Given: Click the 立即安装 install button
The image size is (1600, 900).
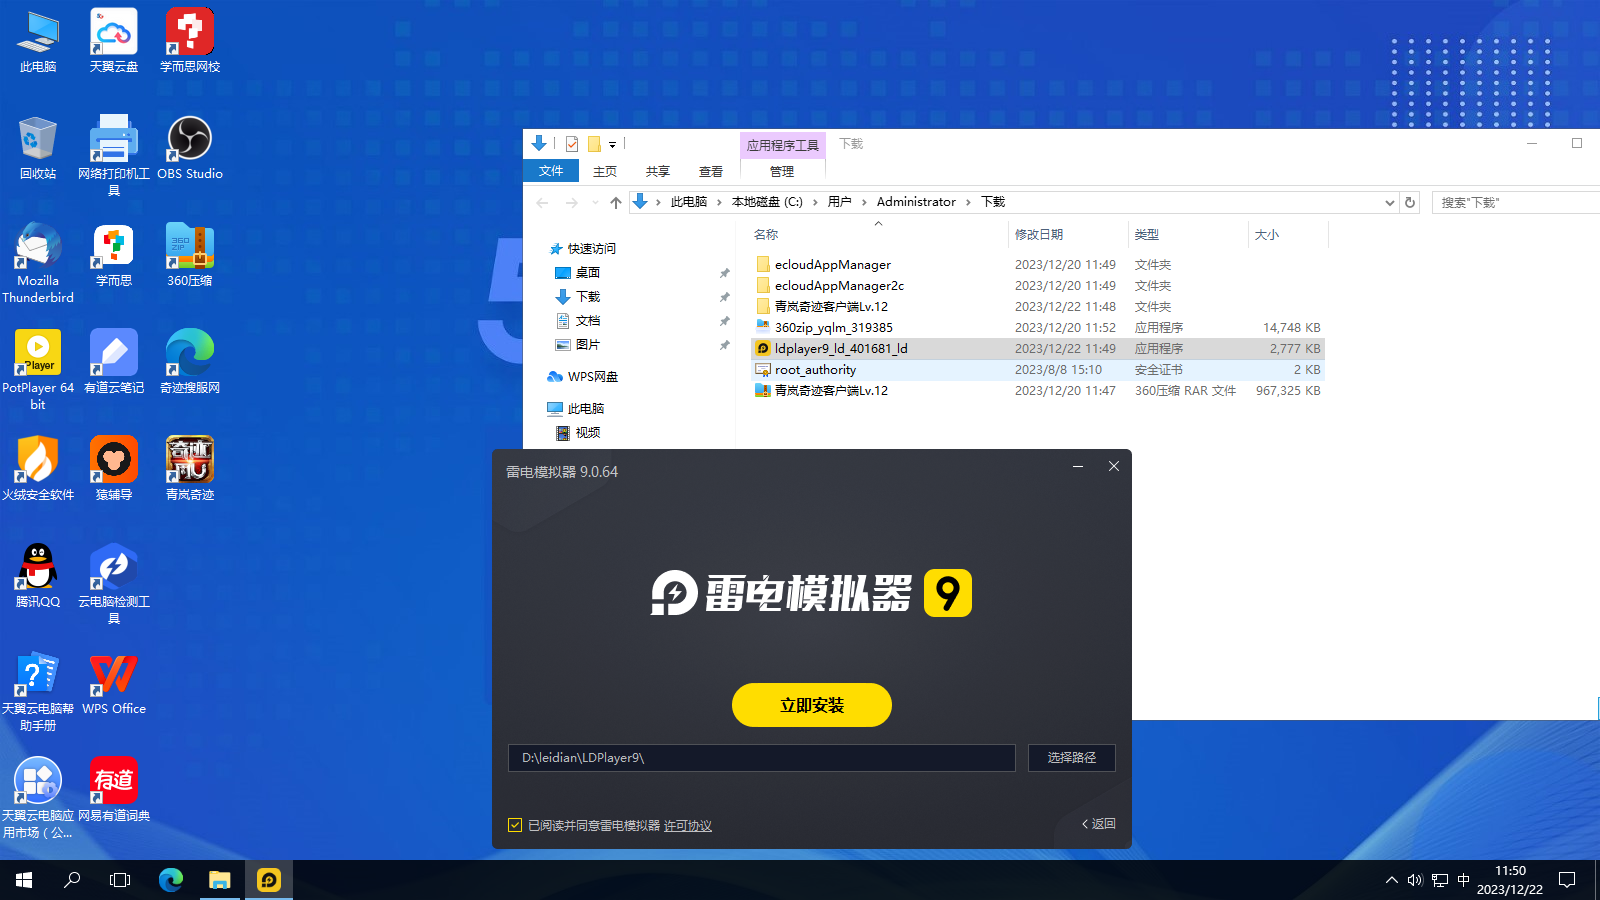Looking at the screenshot, I should tap(812, 705).
